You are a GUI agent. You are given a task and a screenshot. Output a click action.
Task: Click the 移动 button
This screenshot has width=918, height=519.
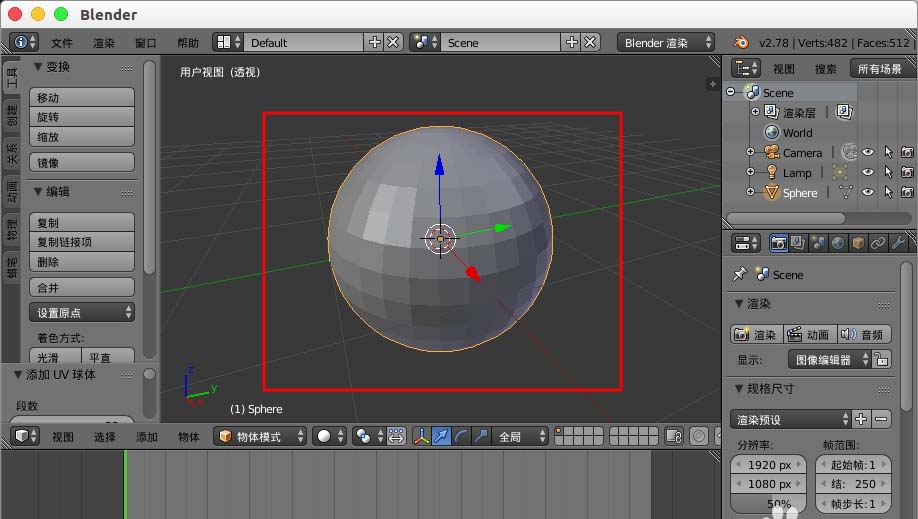click(82, 97)
